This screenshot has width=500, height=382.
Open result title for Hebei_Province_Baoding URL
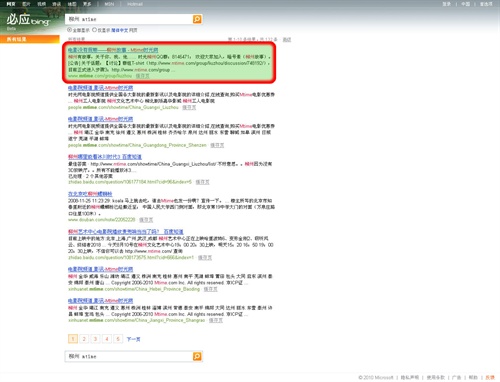click(100, 269)
